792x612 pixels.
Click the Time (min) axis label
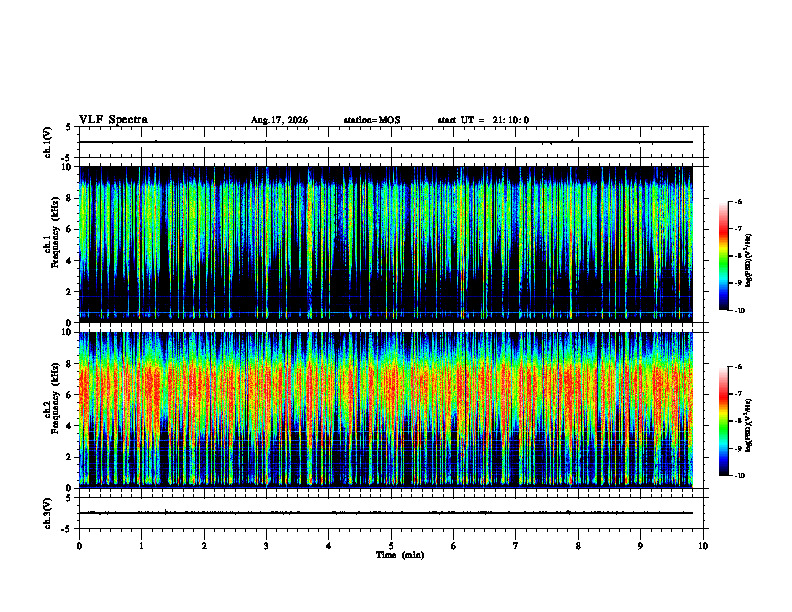tap(400, 555)
